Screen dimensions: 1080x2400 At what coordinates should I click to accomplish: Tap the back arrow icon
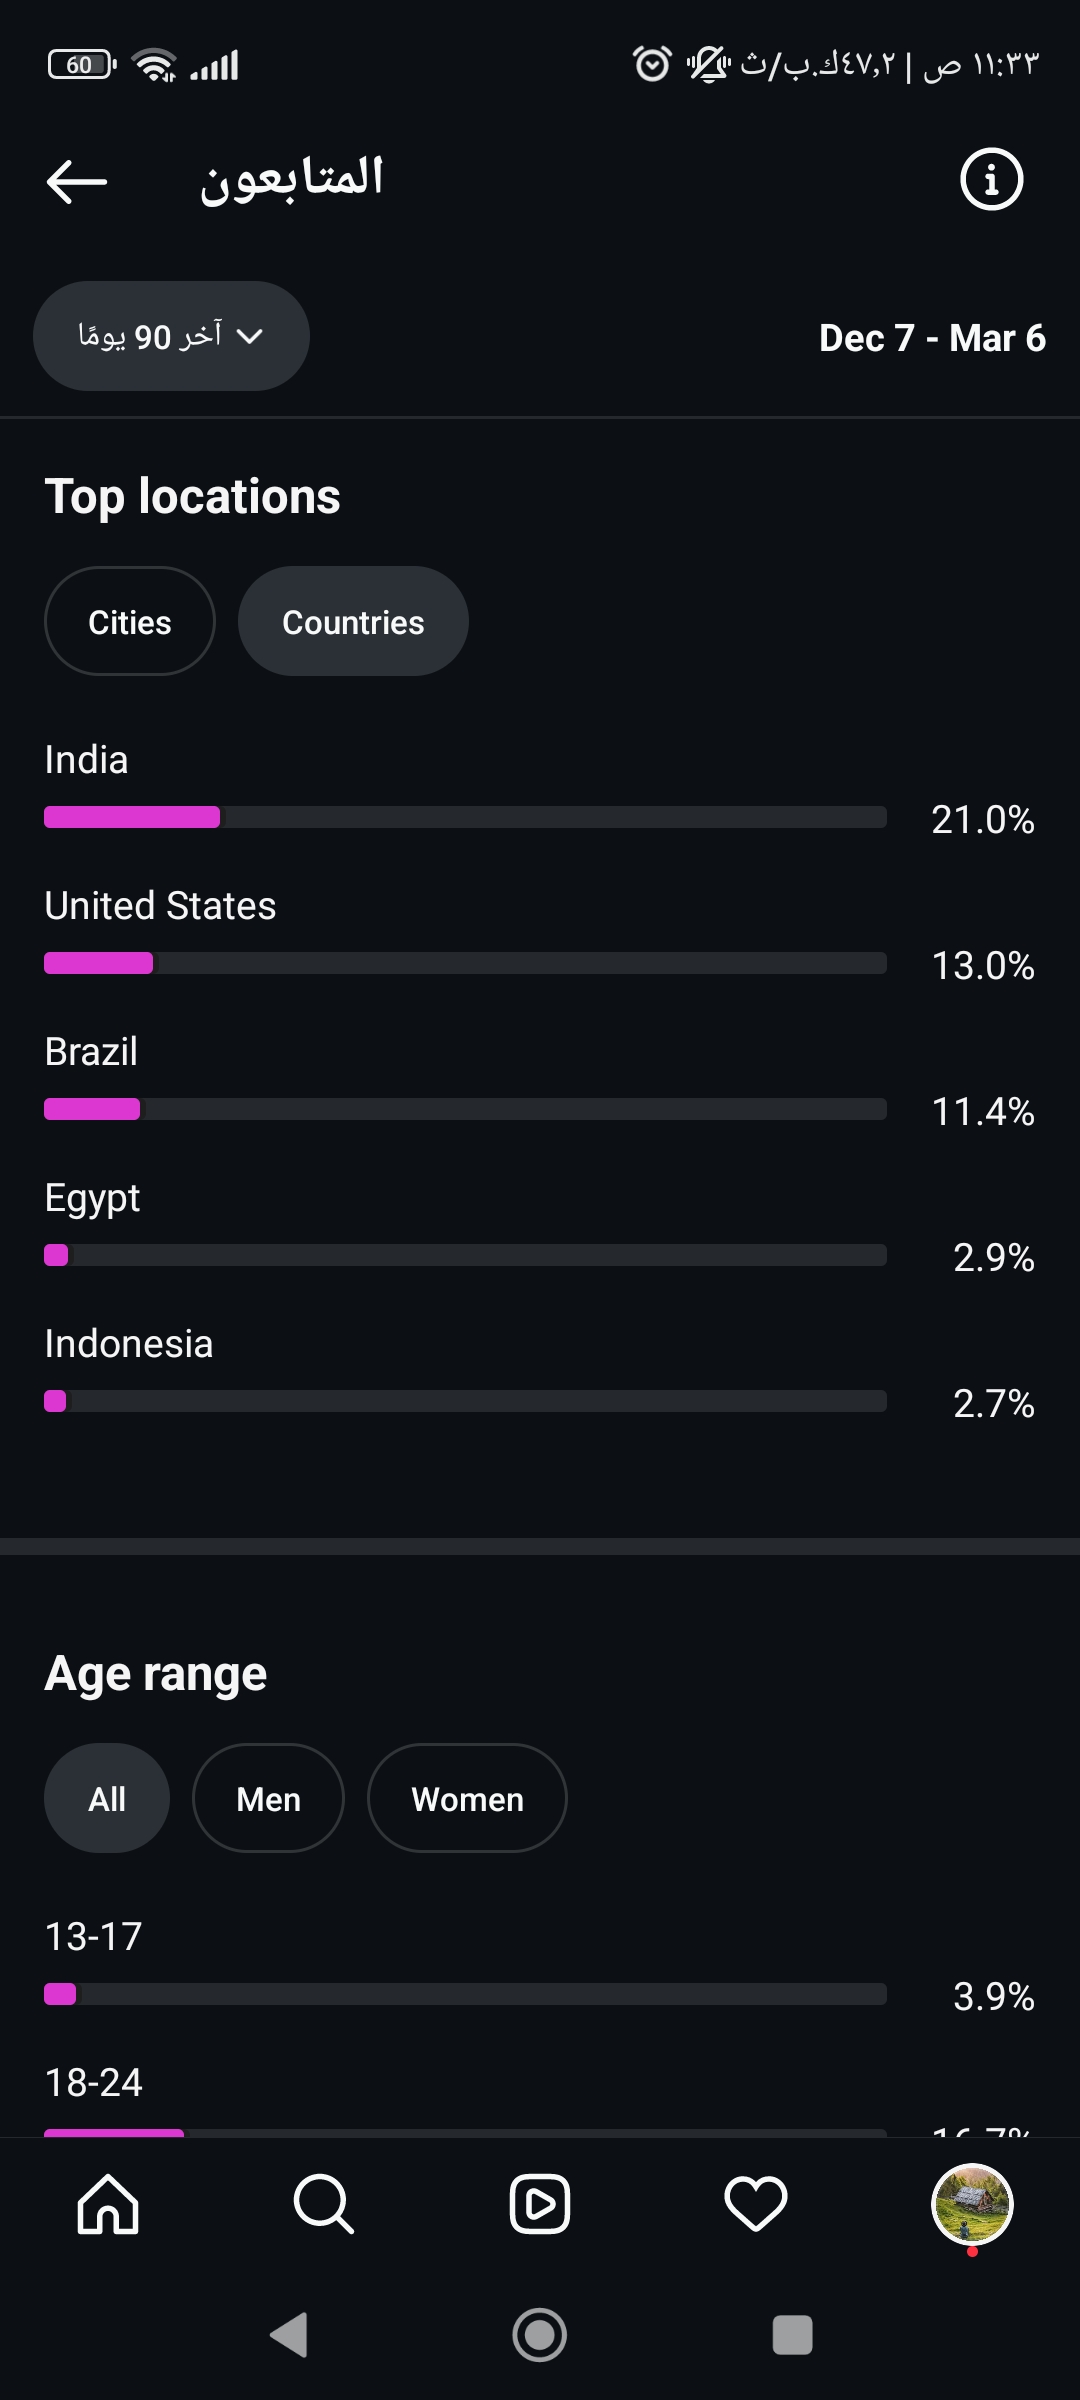click(77, 181)
